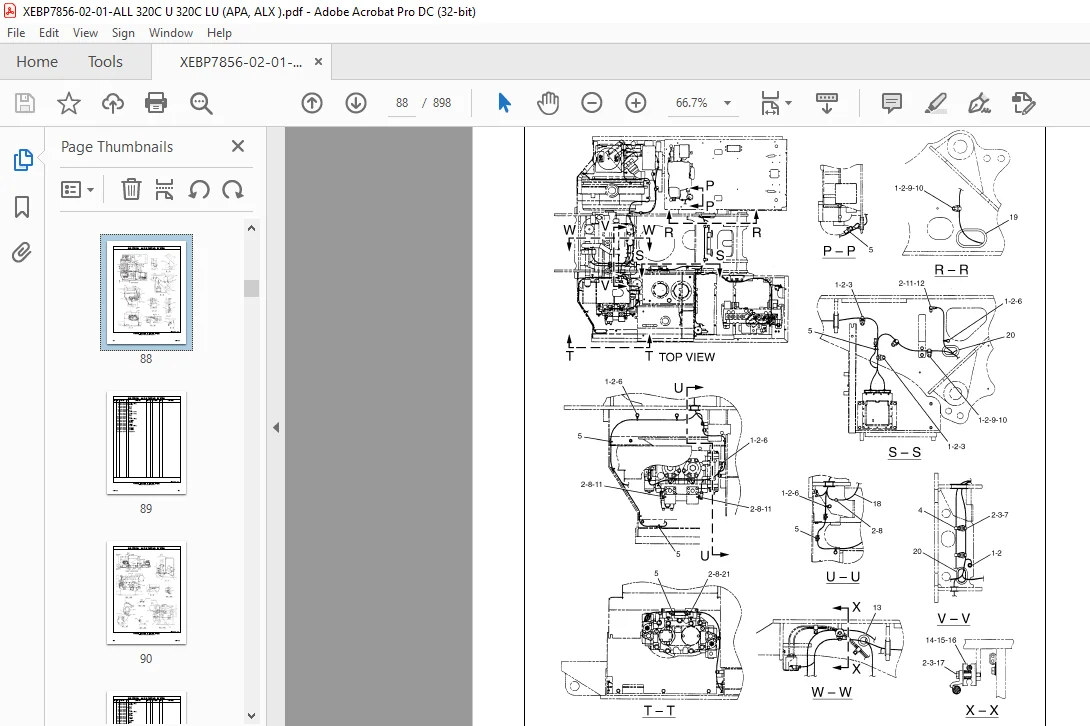The width and height of the screenshot is (1090, 726).
Task: Click the Stamp/edit tool icon
Action: tap(1023, 103)
